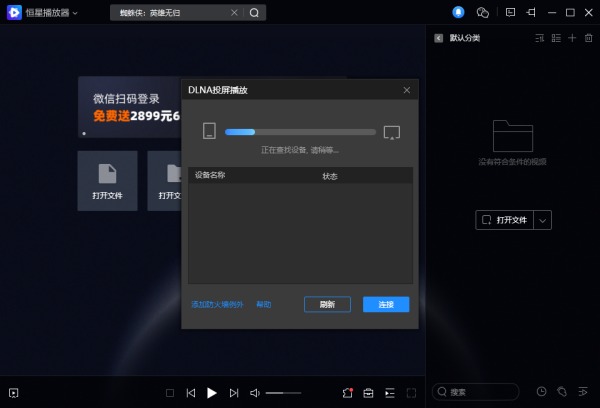Click the device search progress bar
This screenshot has width=600, height=408.
click(300, 132)
